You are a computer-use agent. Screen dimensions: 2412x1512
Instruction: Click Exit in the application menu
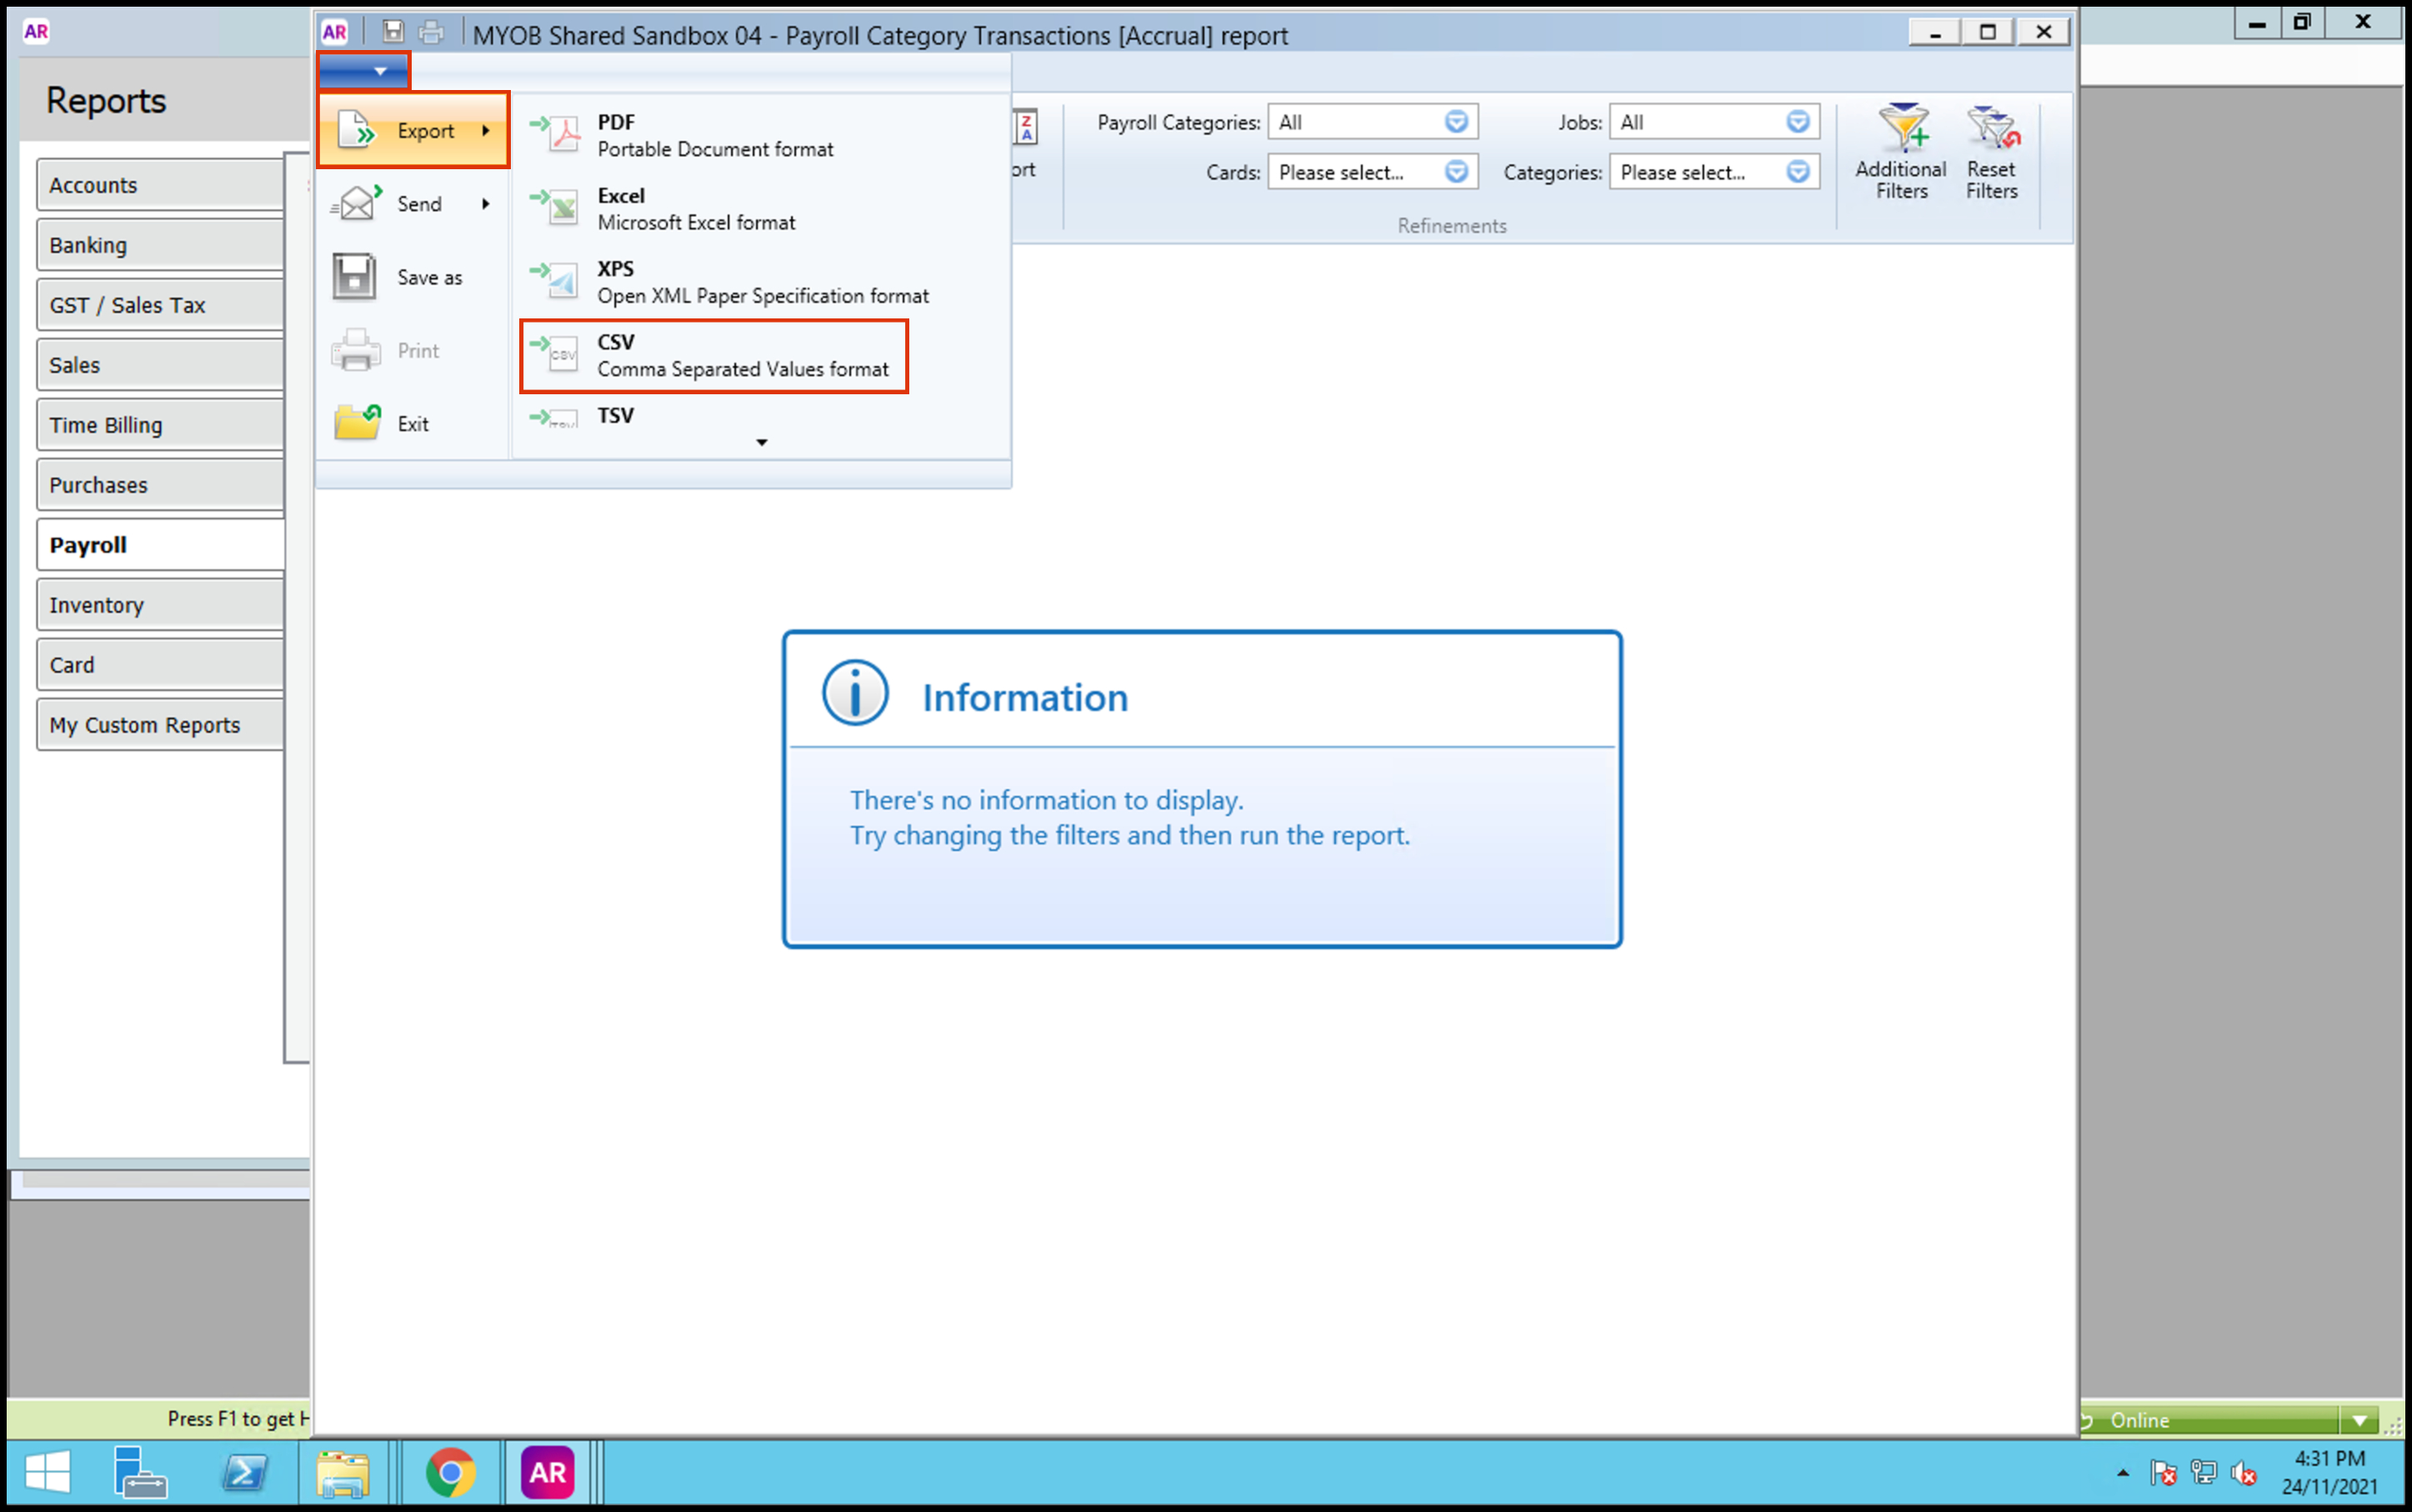(411, 424)
